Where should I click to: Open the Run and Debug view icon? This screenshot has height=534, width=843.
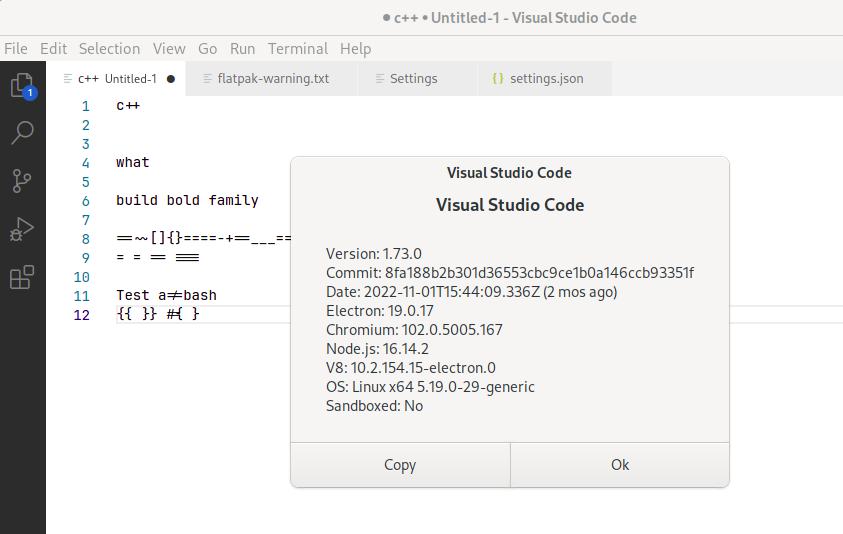pyautogui.click(x=22, y=229)
